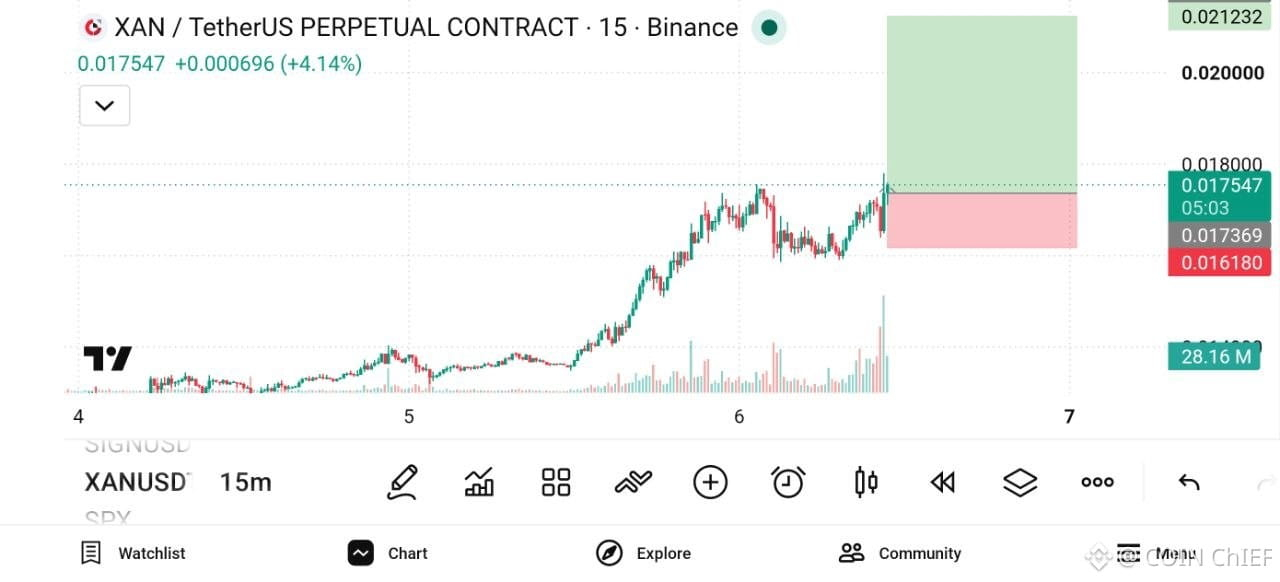Image resolution: width=1280 pixels, height=582 pixels.
Task: Start bar replay with the rewind icon
Action: tap(942, 482)
